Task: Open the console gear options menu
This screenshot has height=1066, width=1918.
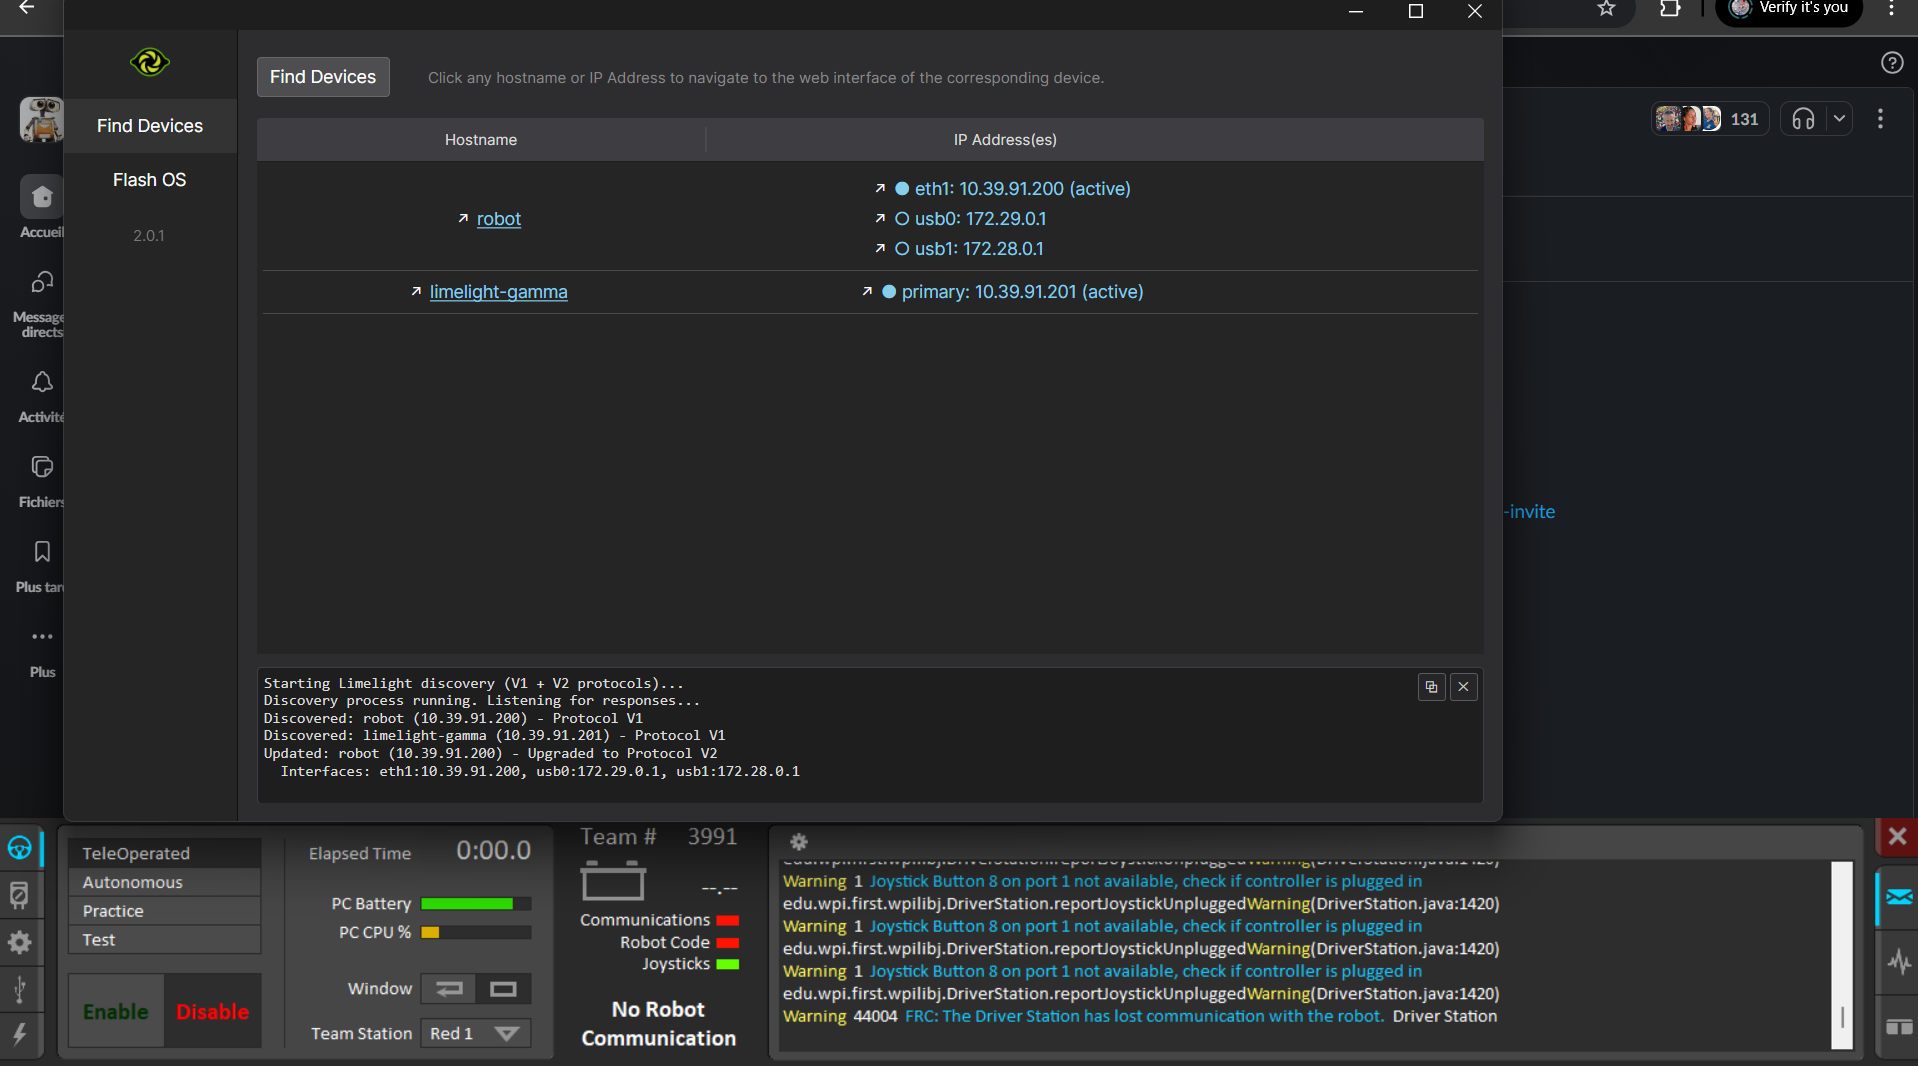Action: point(798,842)
